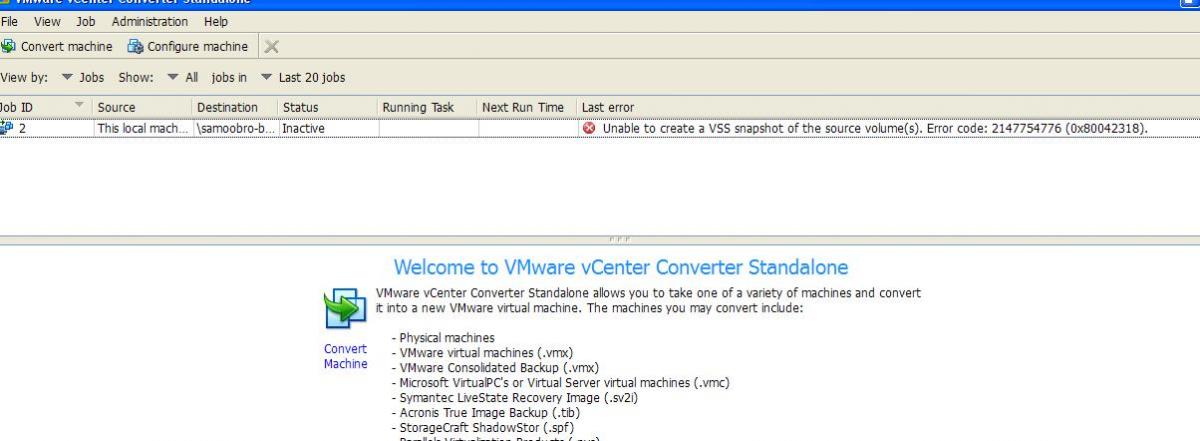Click the delete job X icon
Viewport: 1200px width, 441px height.
pos(271,47)
